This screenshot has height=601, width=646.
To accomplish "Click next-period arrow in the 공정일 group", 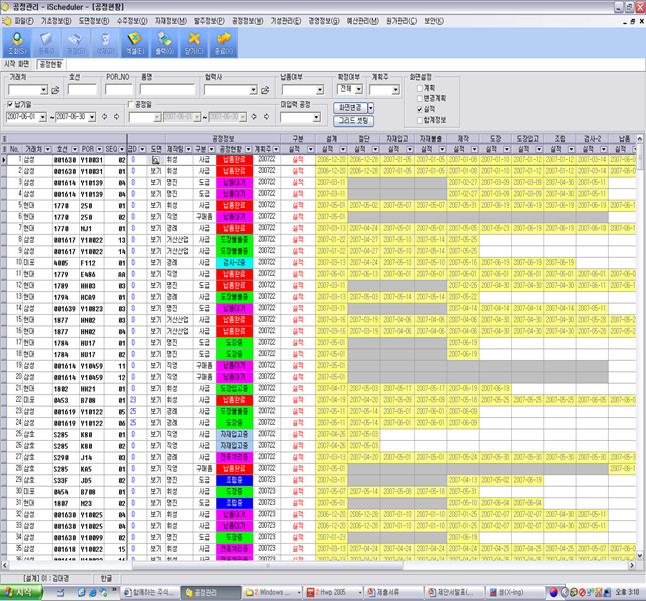I will (x=267, y=117).
